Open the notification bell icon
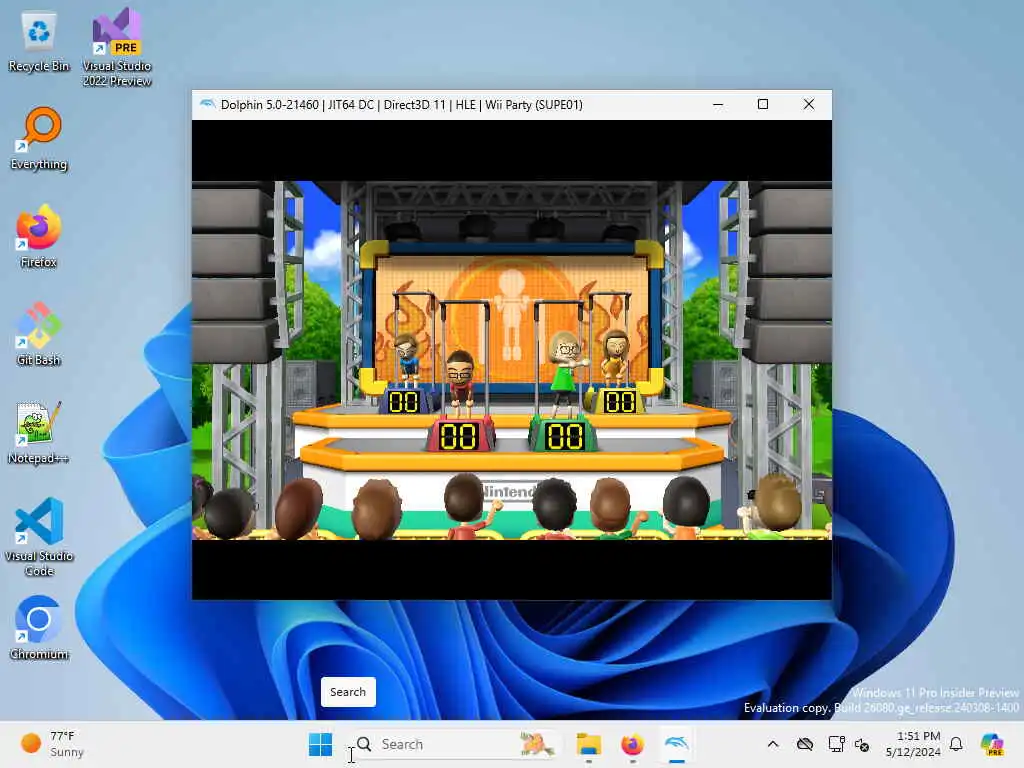 (x=956, y=744)
